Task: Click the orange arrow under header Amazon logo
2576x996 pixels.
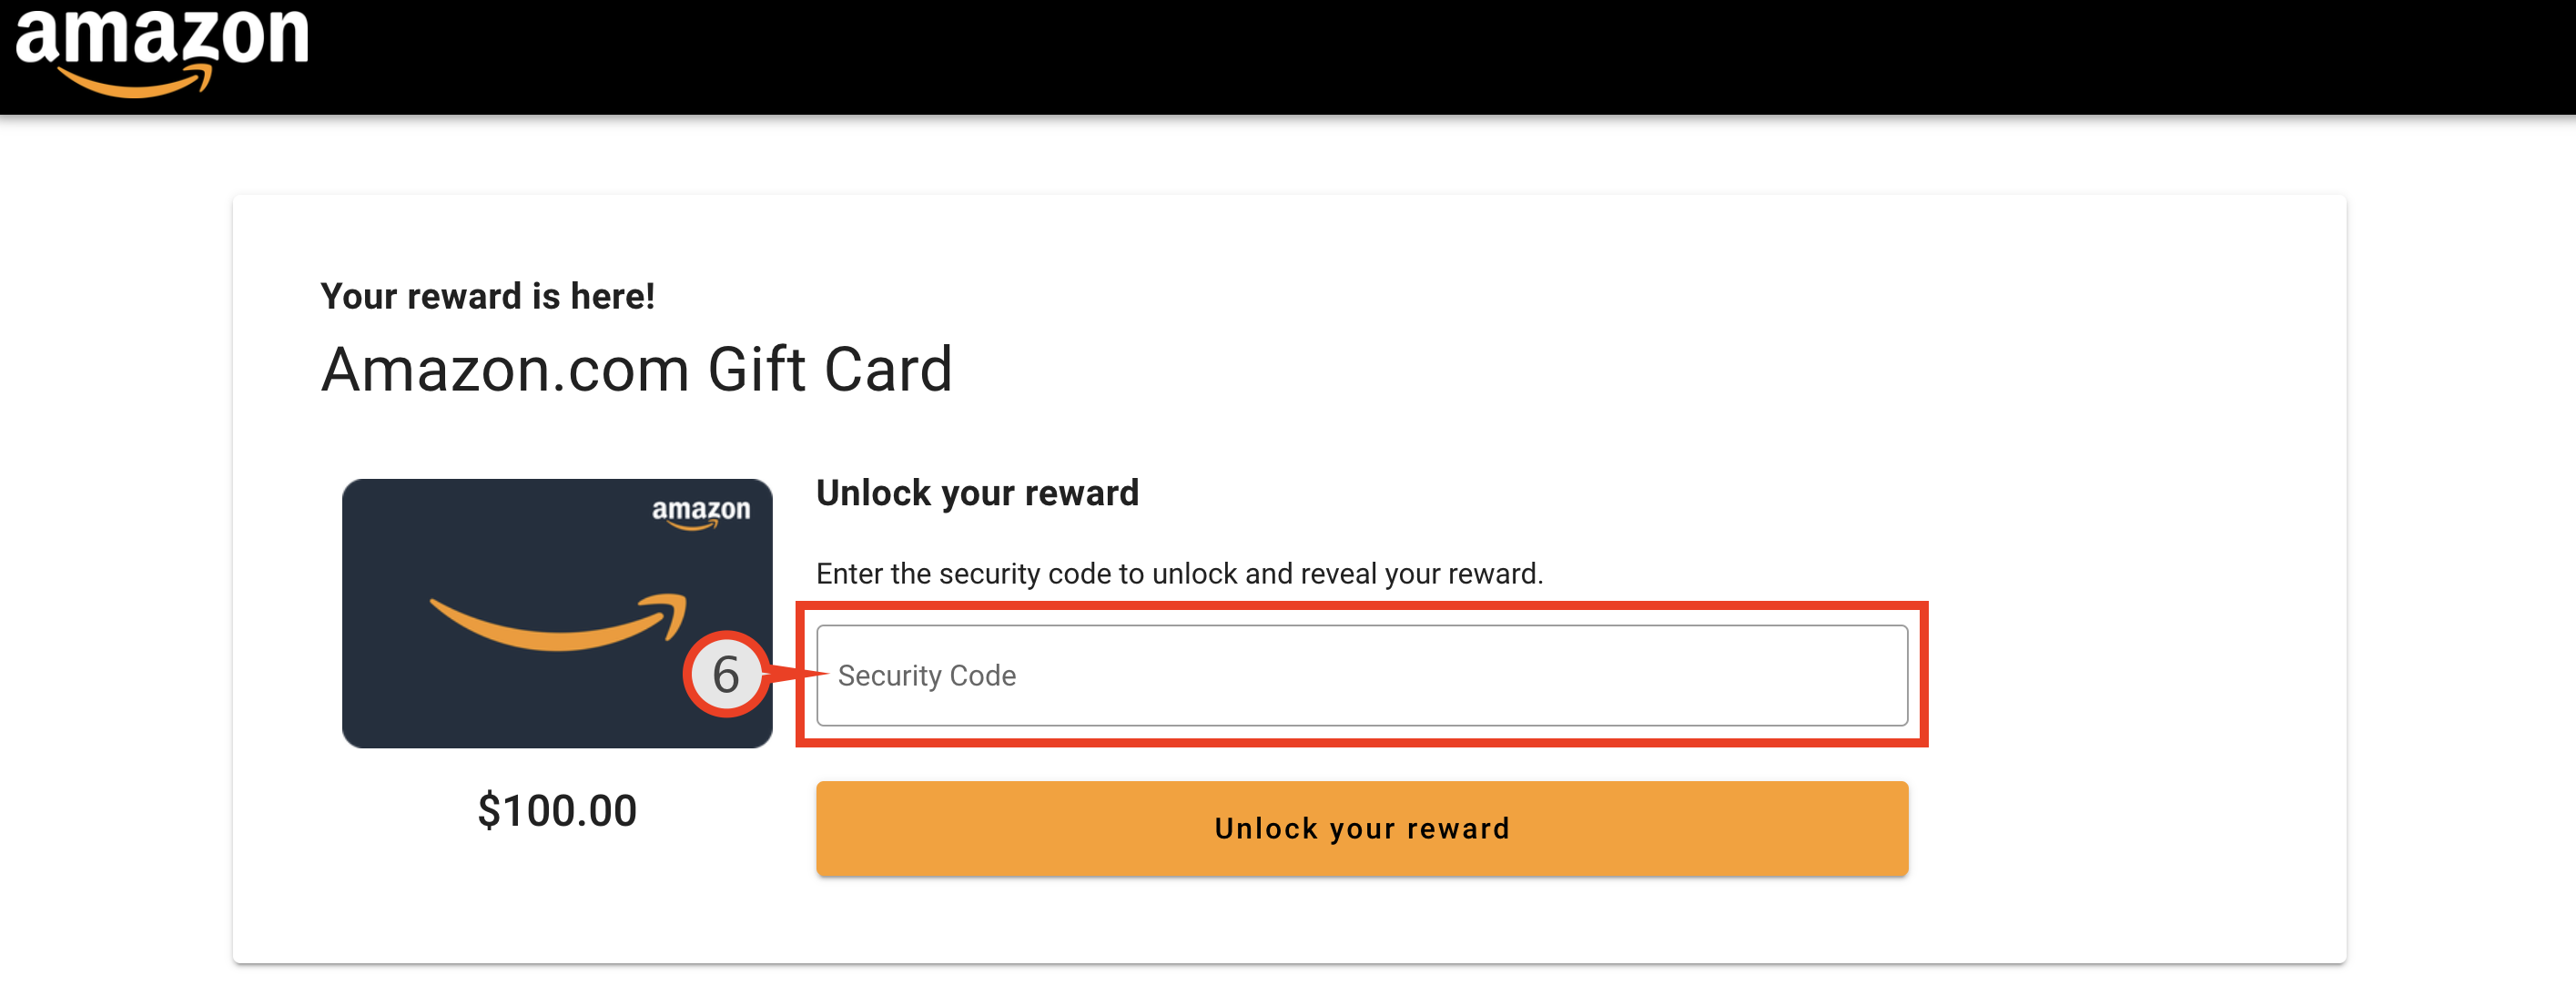Action: tap(135, 82)
